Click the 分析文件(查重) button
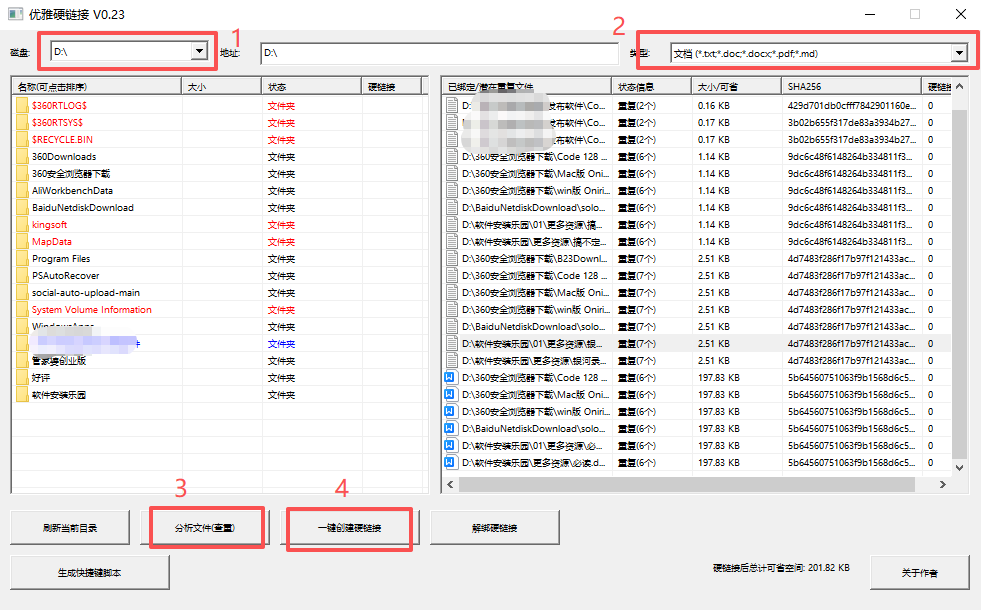981x610 pixels. tap(206, 527)
